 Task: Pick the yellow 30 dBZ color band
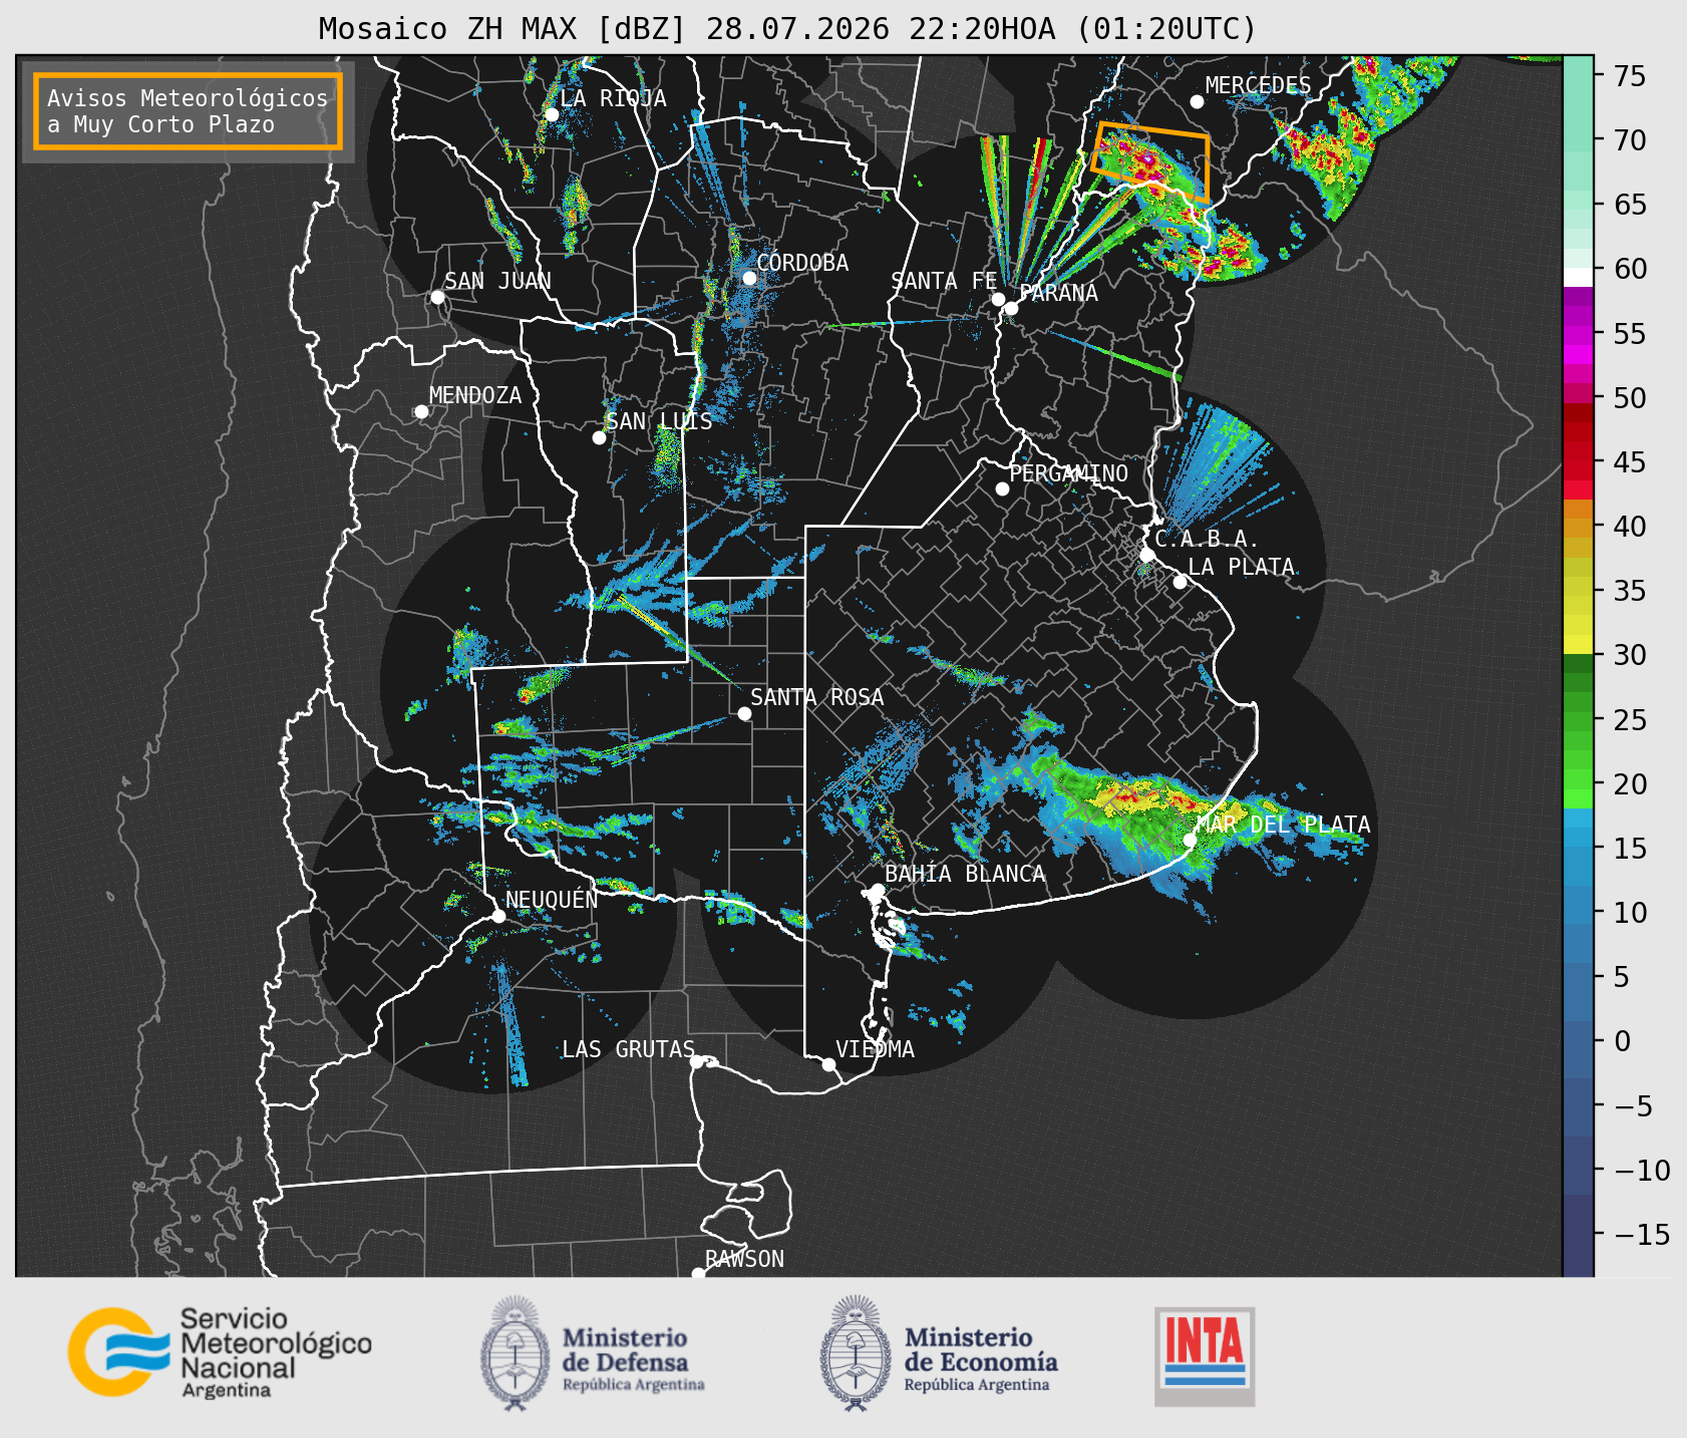point(1578,645)
